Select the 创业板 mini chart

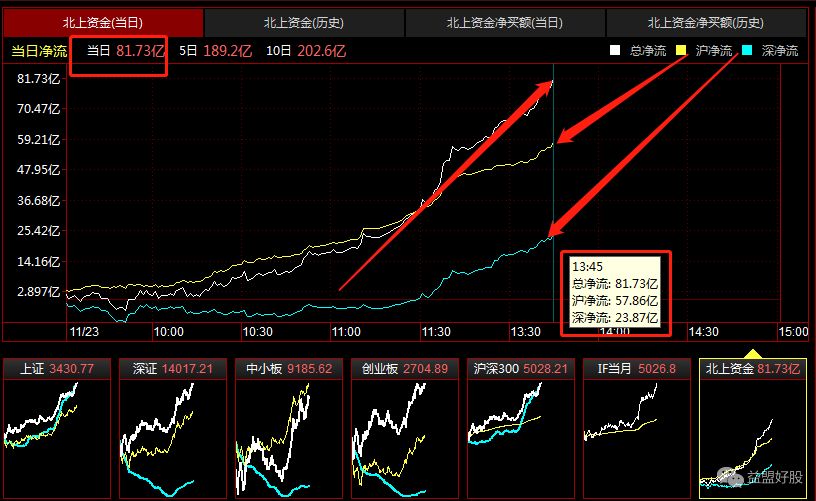click(406, 428)
